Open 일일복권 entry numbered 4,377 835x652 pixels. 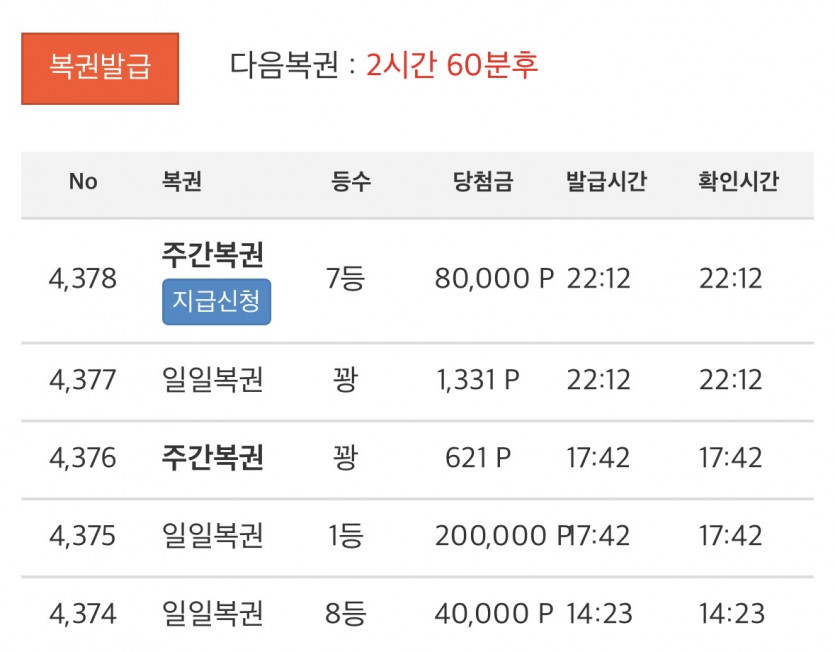point(212,381)
